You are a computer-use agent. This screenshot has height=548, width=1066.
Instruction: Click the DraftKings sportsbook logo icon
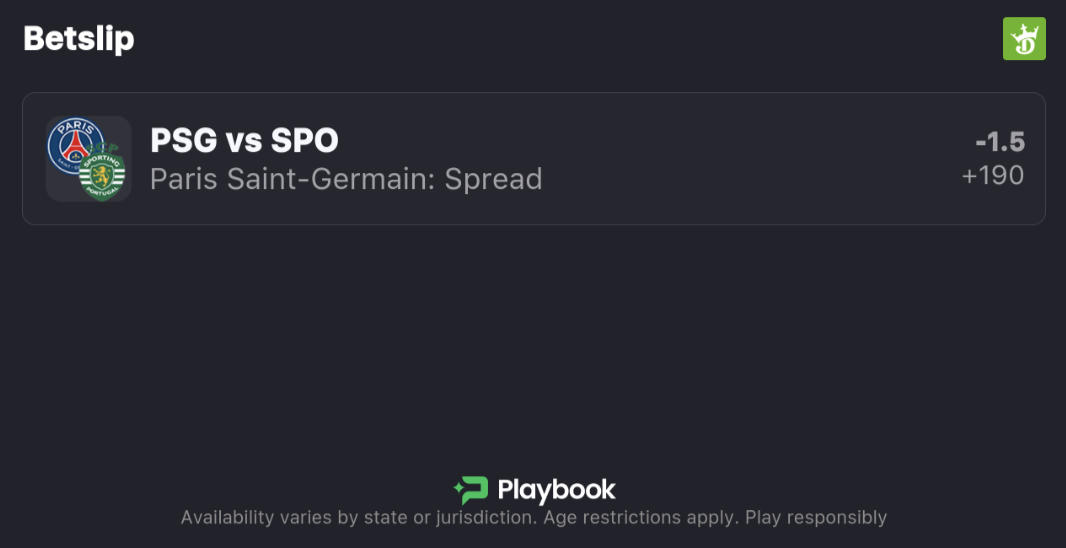click(x=1024, y=39)
